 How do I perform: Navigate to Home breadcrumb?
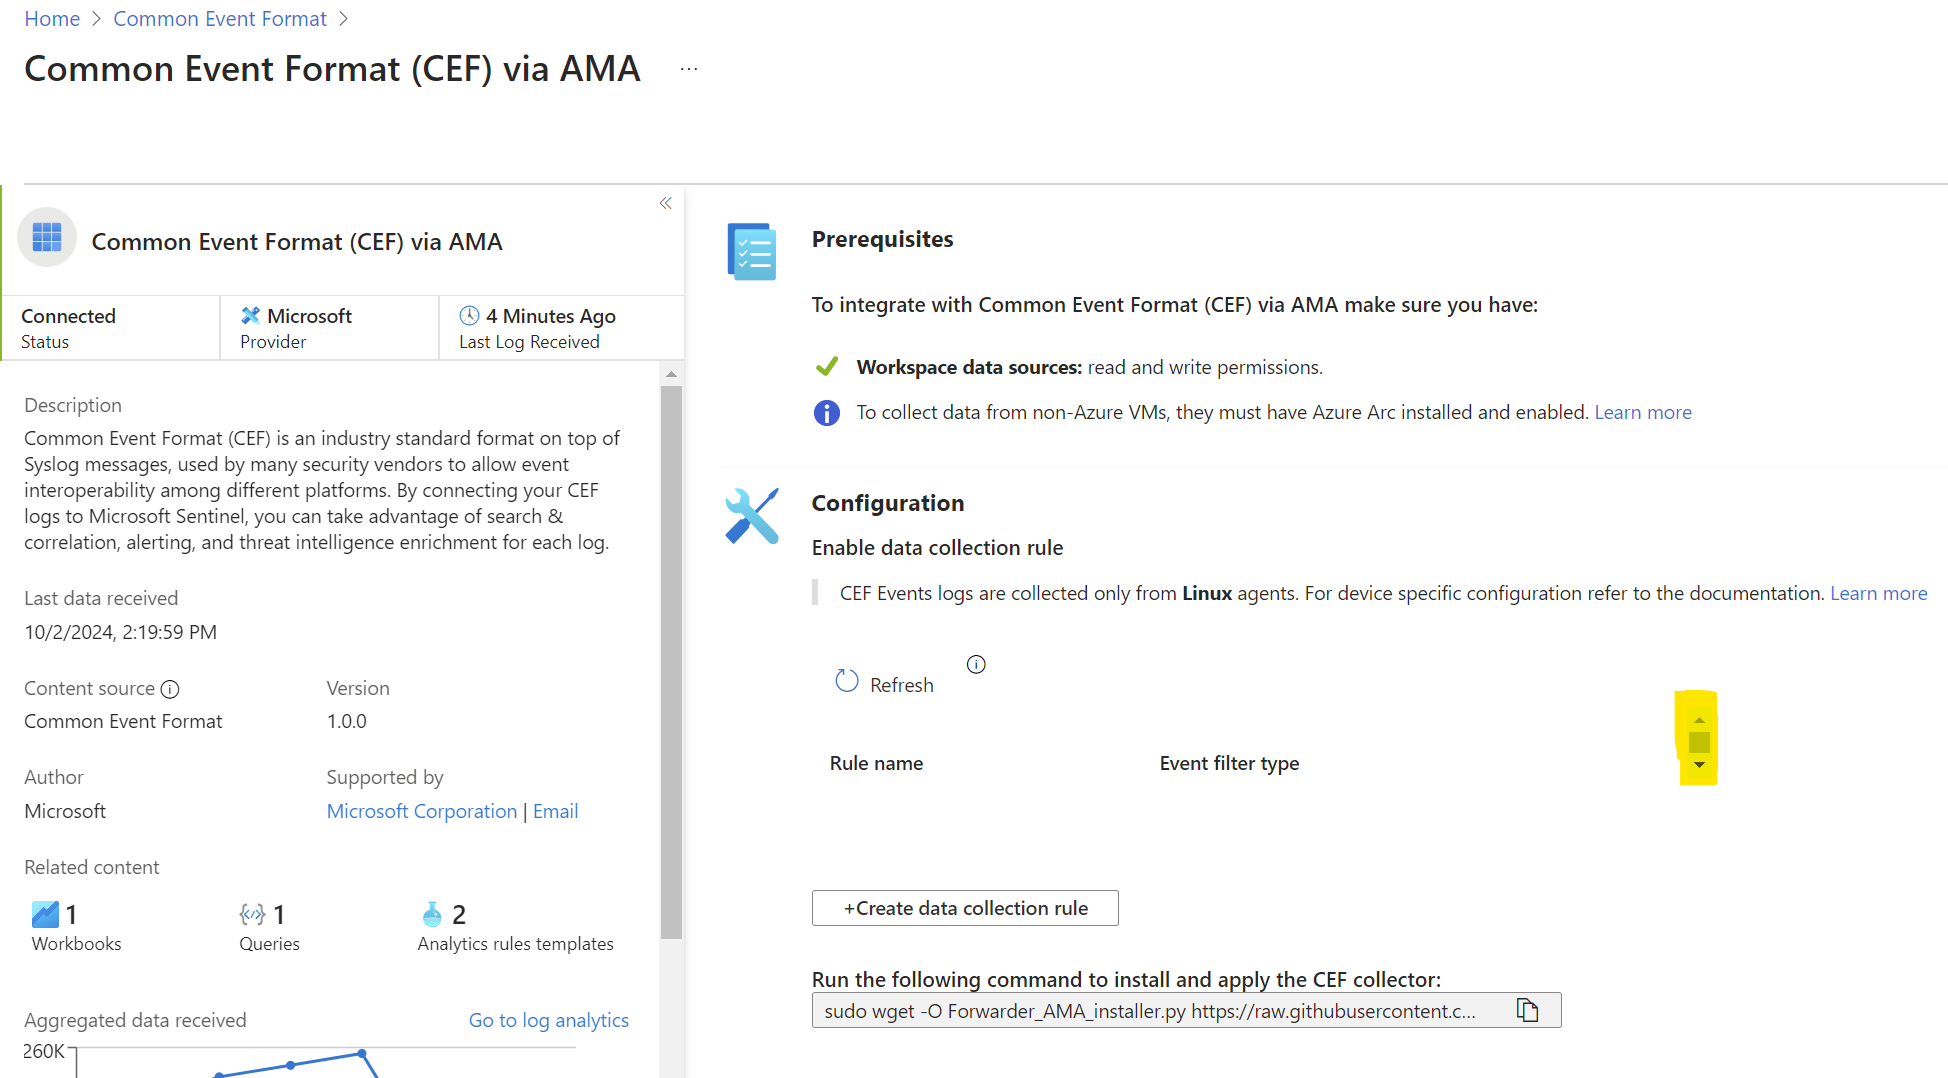(52, 19)
